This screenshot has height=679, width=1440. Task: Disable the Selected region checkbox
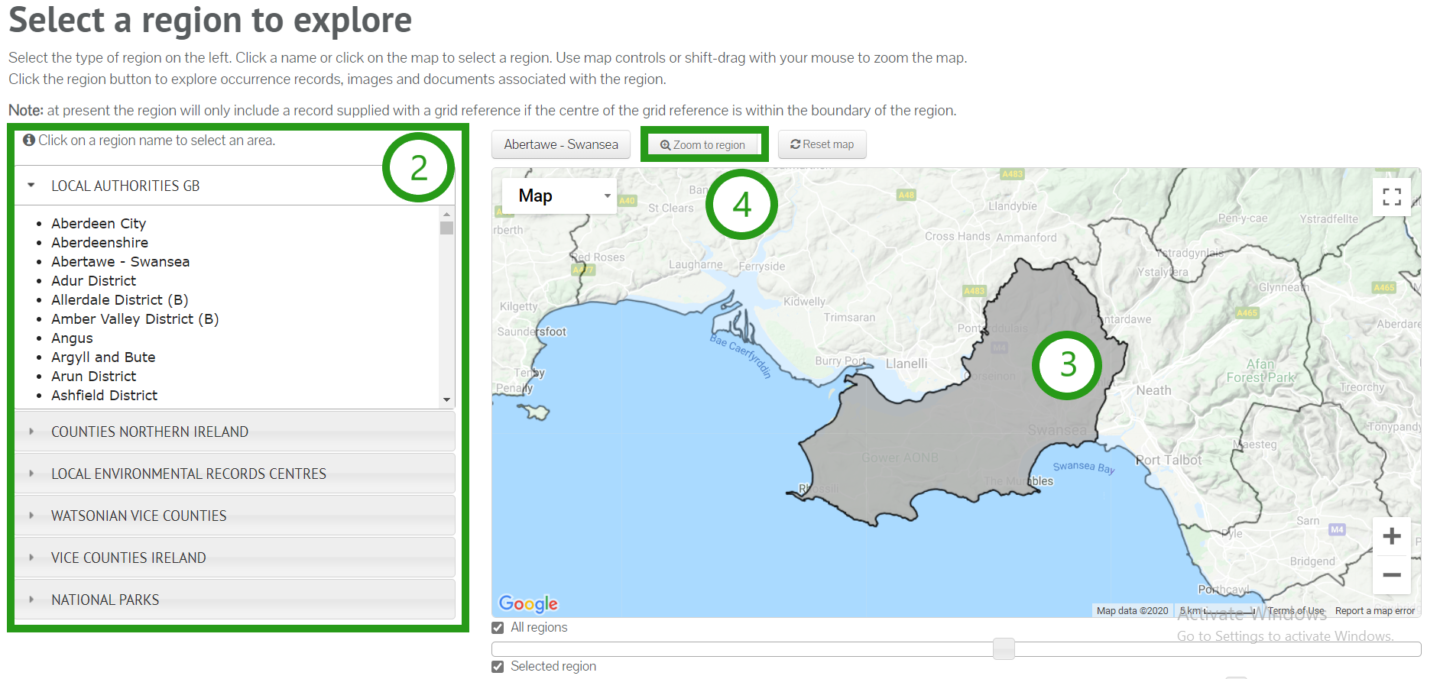coord(497,665)
